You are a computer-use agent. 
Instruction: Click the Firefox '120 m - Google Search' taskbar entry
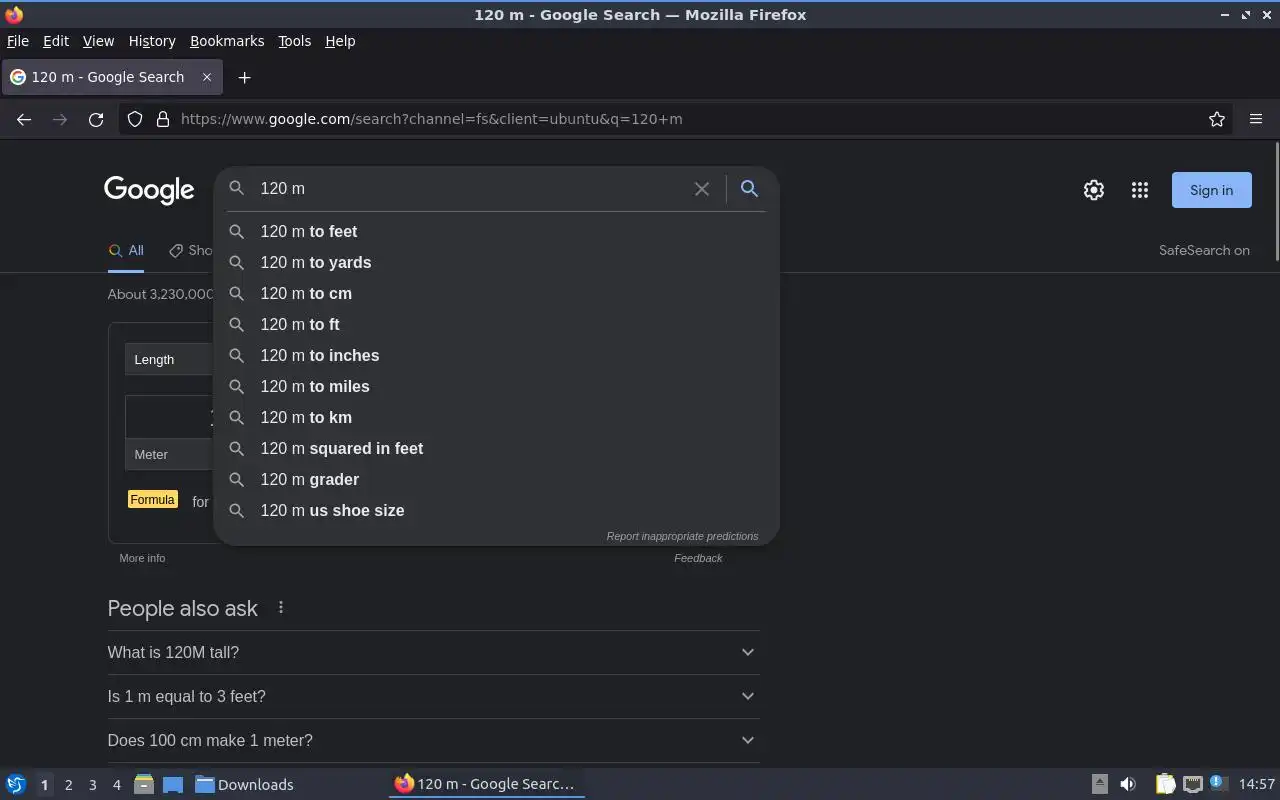[x=486, y=784]
